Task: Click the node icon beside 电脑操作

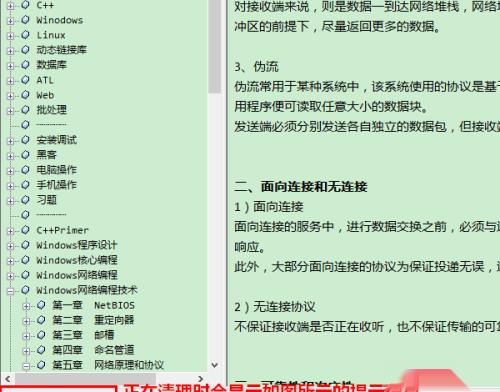Action: tap(25, 170)
